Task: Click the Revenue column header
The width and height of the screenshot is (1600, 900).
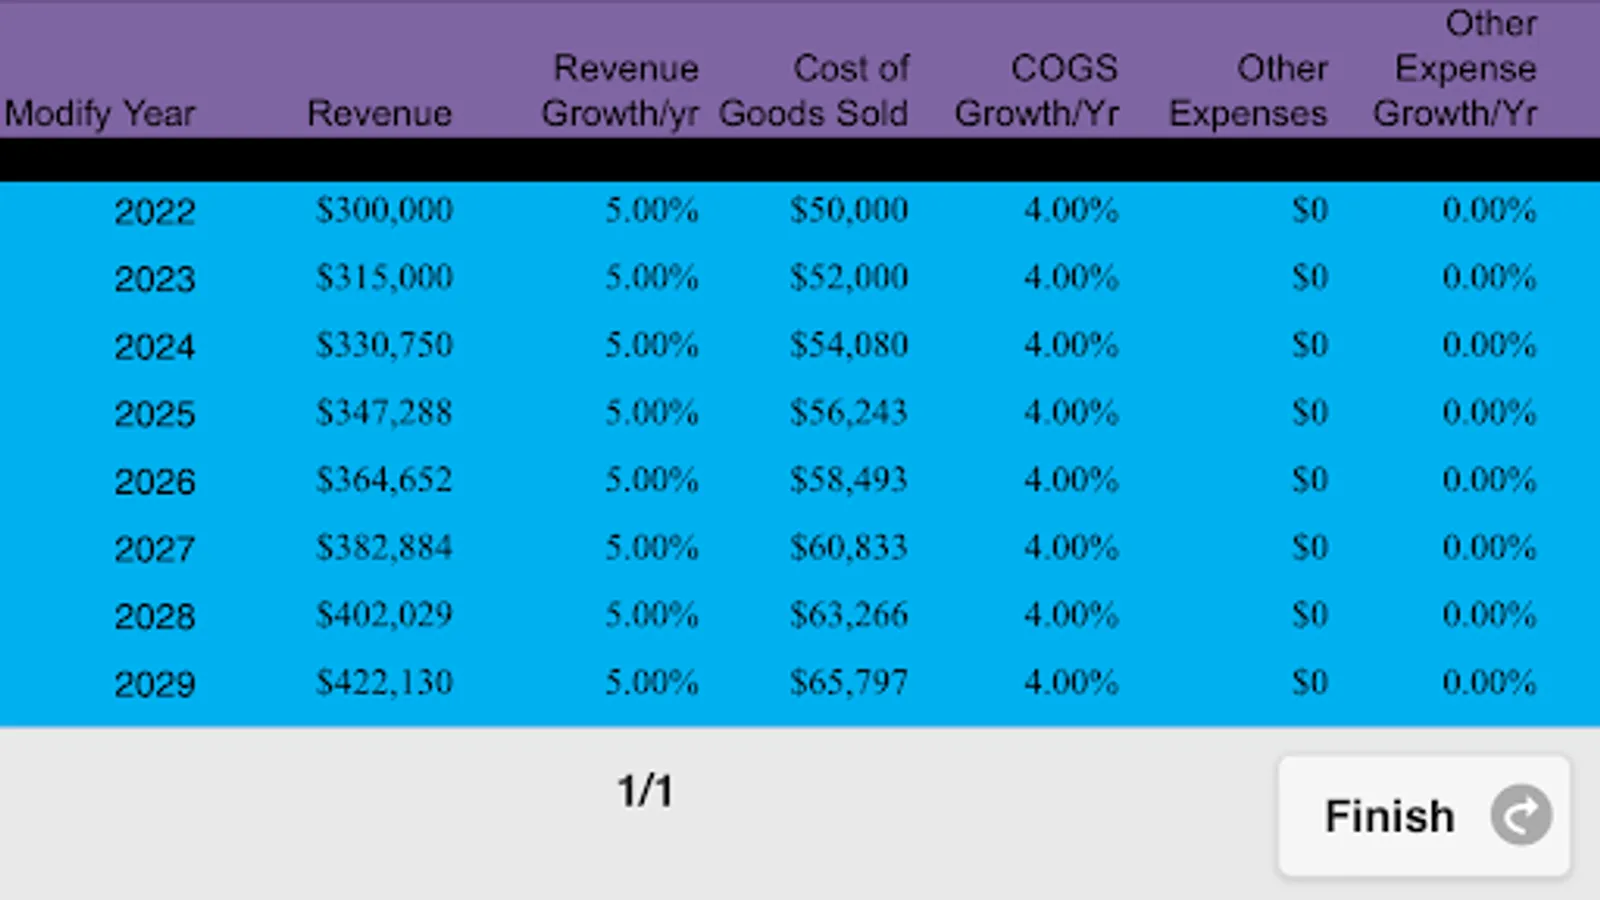Action: (380, 113)
